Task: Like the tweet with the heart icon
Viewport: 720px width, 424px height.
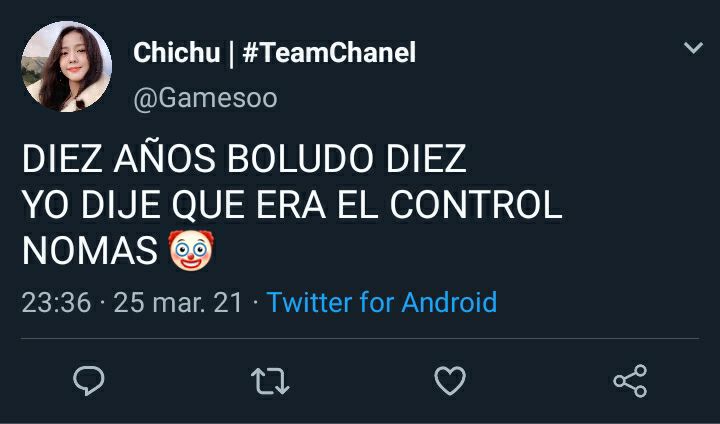Action: [x=450, y=381]
